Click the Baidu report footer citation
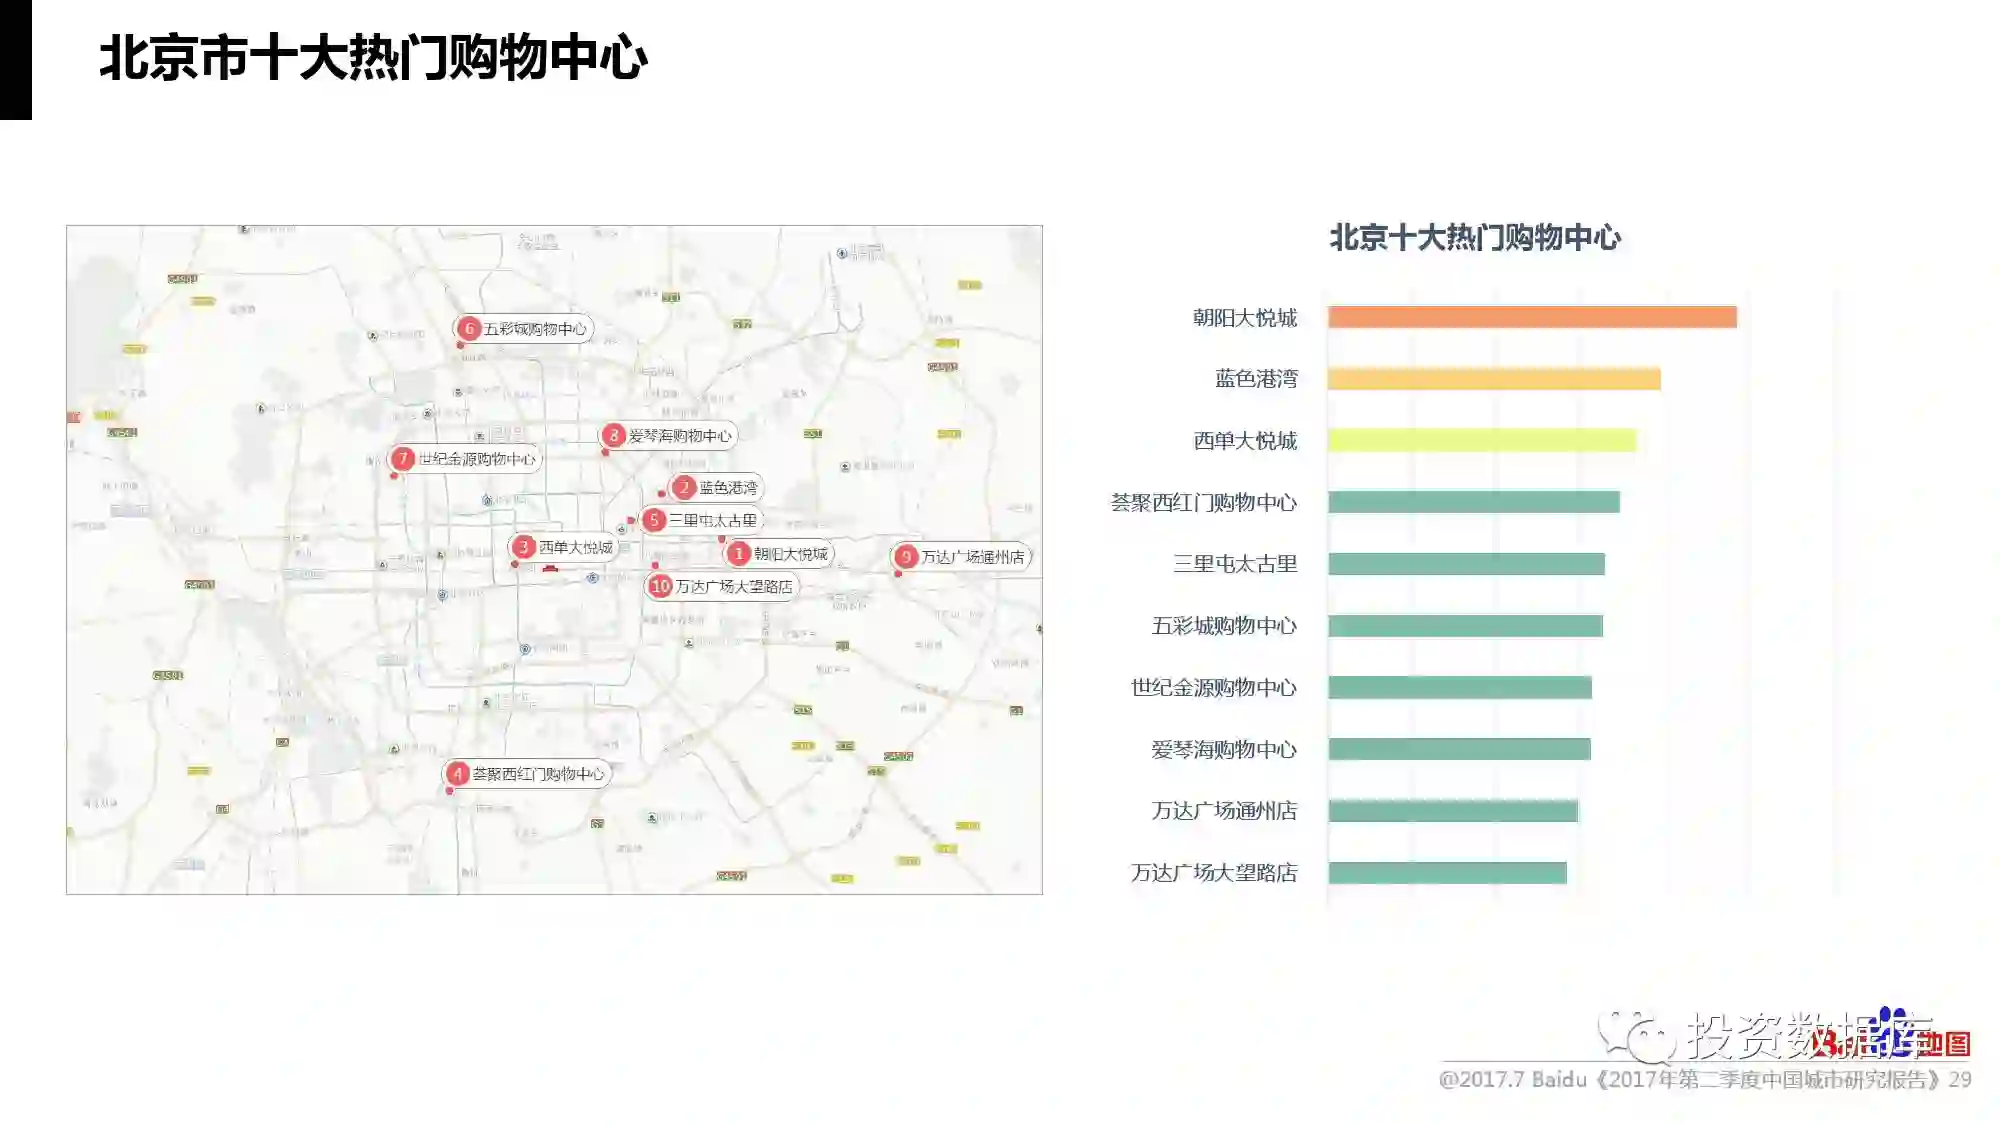This screenshot has width=2000, height=1125. pos(1704,1080)
